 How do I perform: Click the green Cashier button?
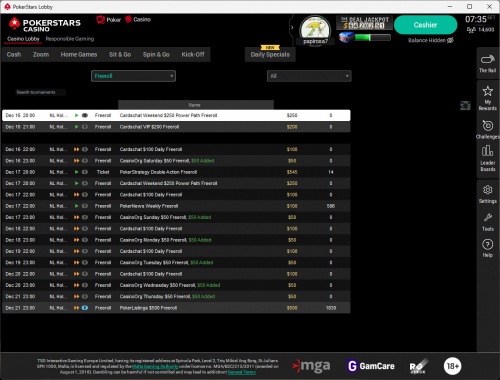[425, 25]
